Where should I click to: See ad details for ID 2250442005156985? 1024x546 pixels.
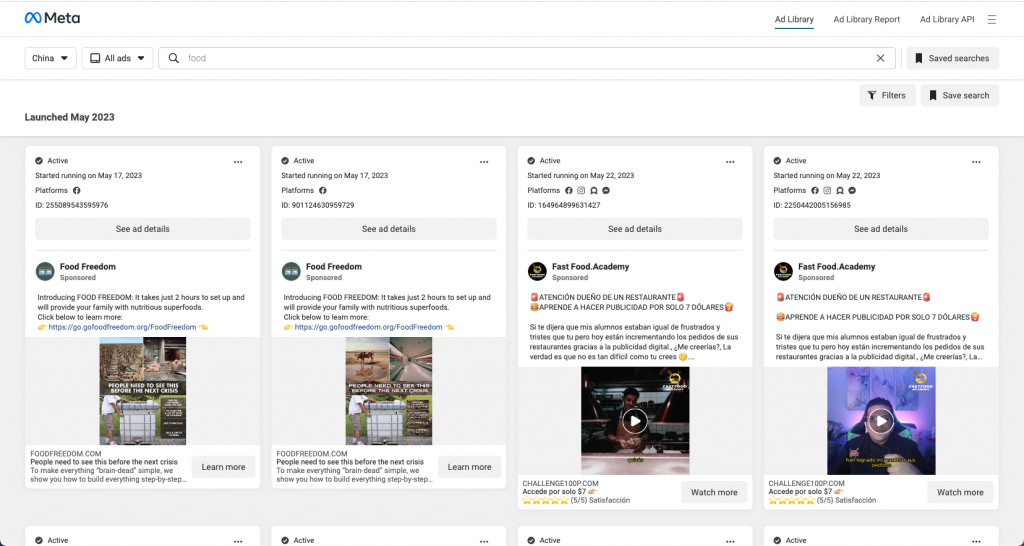point(881,229)
